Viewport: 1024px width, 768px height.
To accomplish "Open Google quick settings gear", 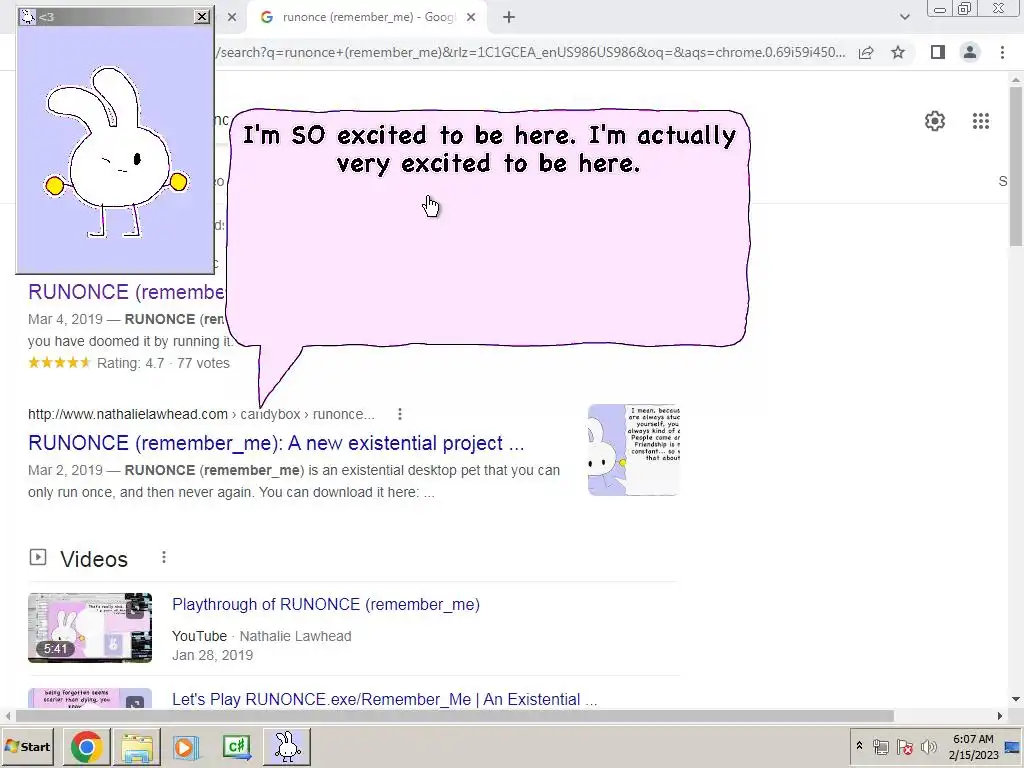I will (x=935, y=121).
